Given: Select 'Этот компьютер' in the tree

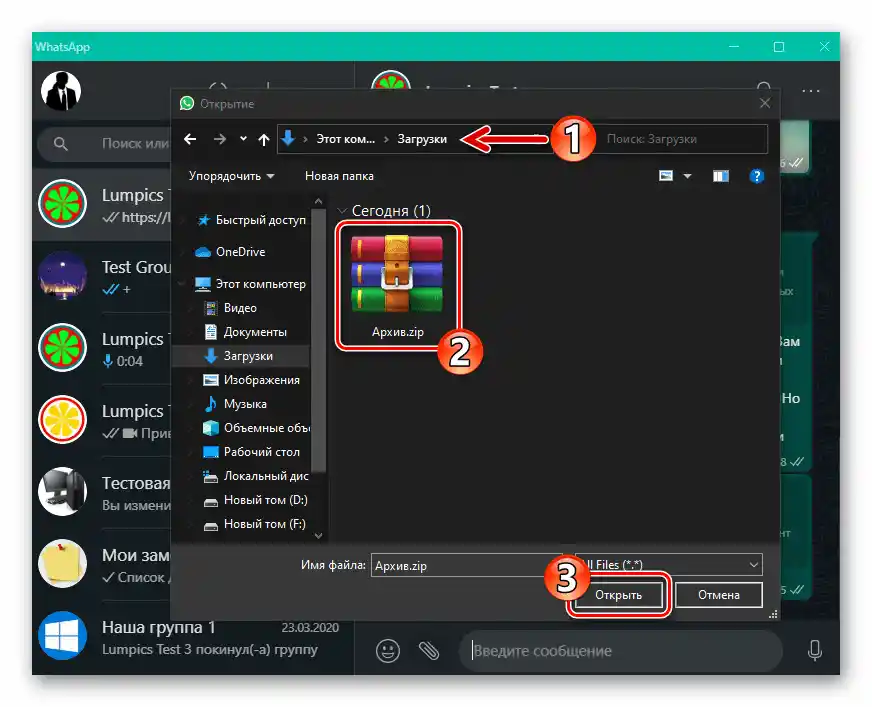Looking at the screenshot, I should [x=250, y=284].
